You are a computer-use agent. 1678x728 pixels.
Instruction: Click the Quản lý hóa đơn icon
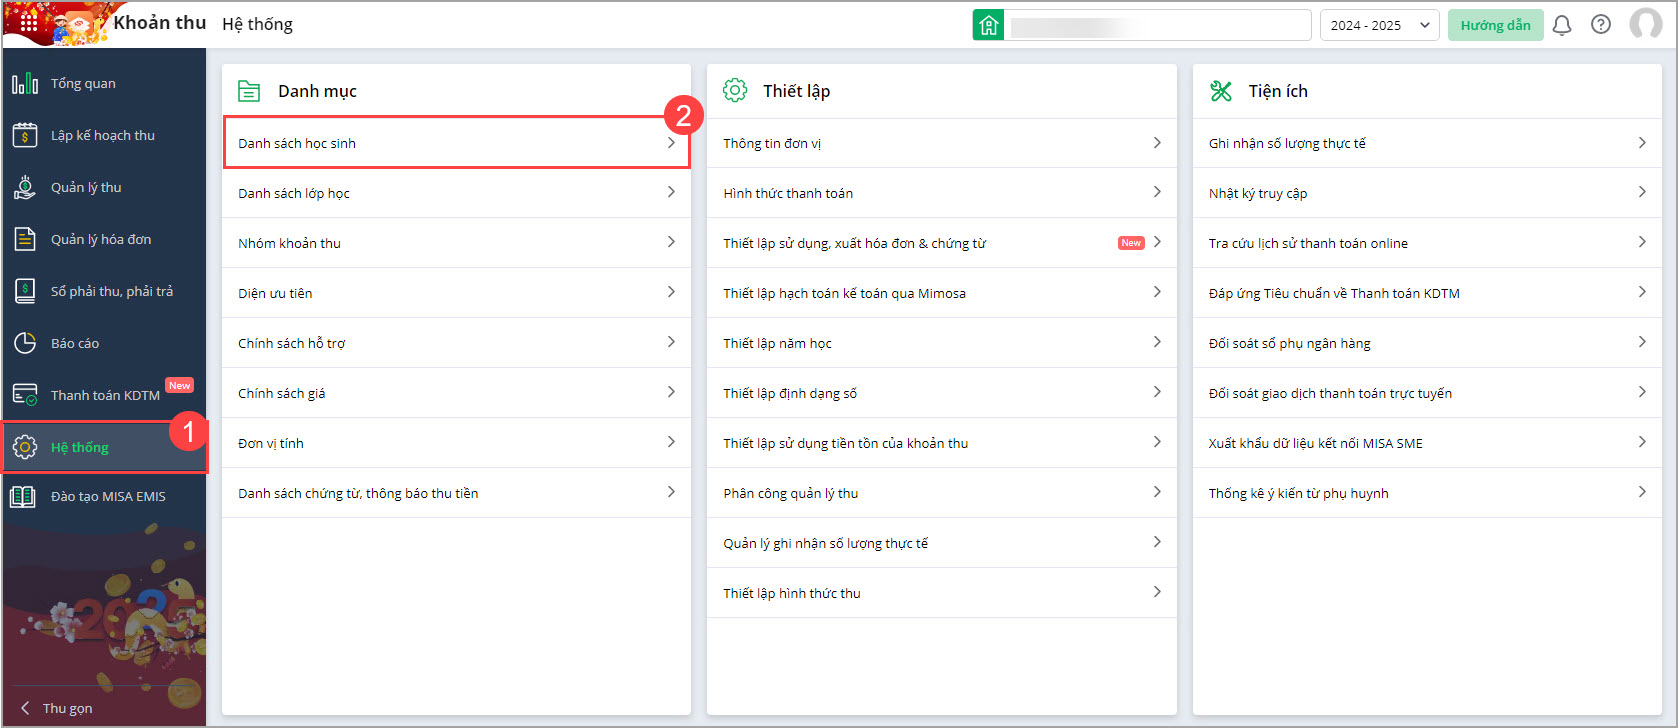coord(25,239)
